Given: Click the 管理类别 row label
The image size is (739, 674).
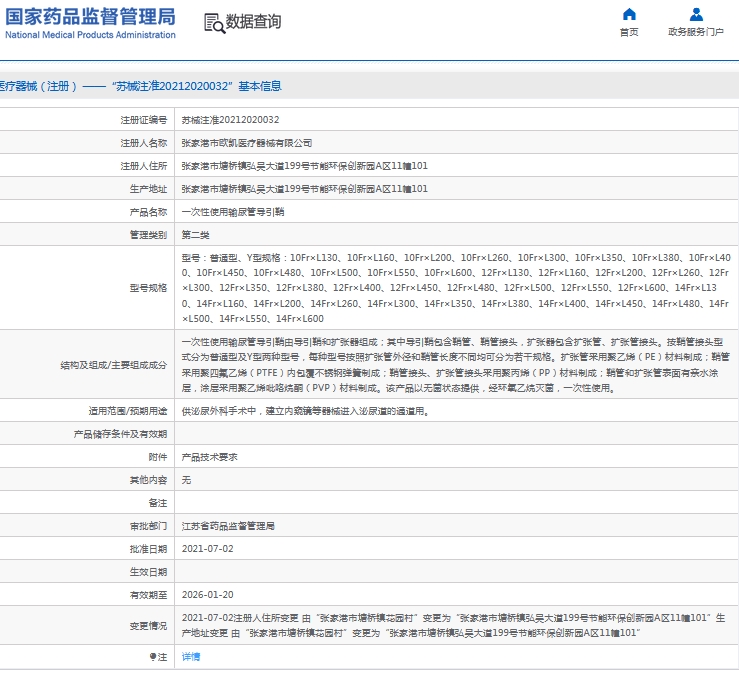Looking at the screenshot, I should 148,235.
